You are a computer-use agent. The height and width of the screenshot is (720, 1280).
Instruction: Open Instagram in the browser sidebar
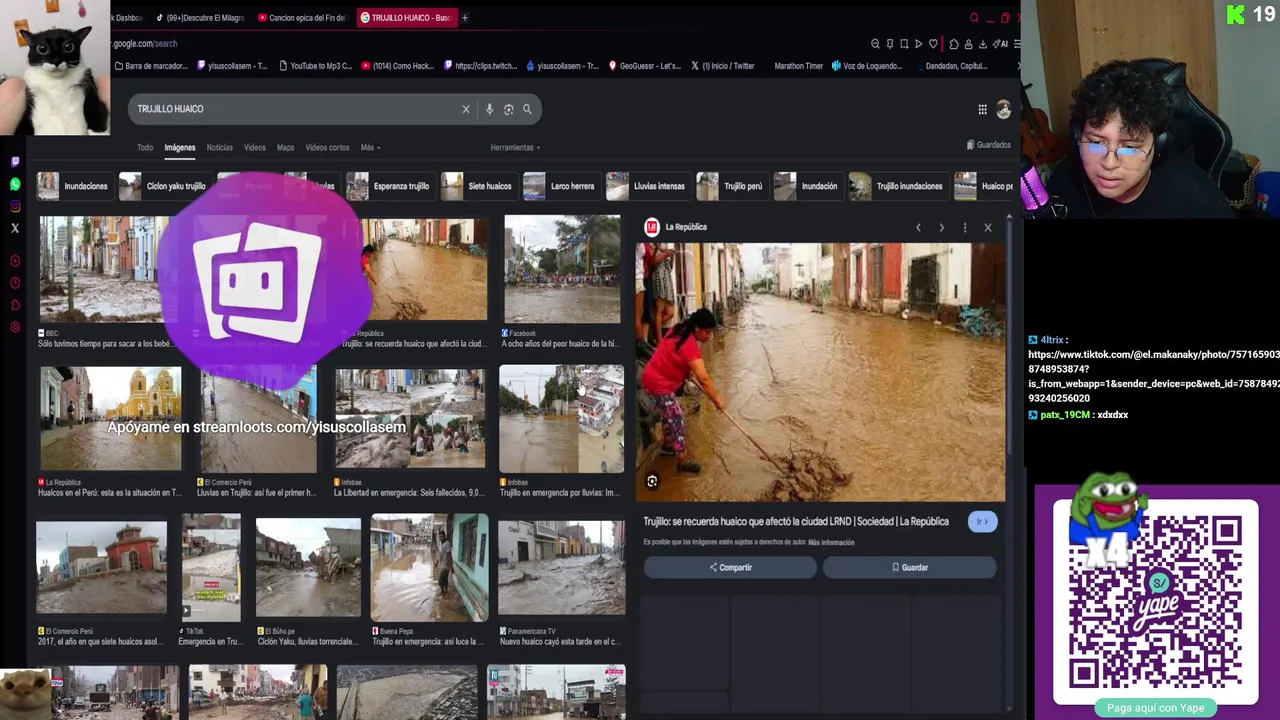tap(15, 206)
